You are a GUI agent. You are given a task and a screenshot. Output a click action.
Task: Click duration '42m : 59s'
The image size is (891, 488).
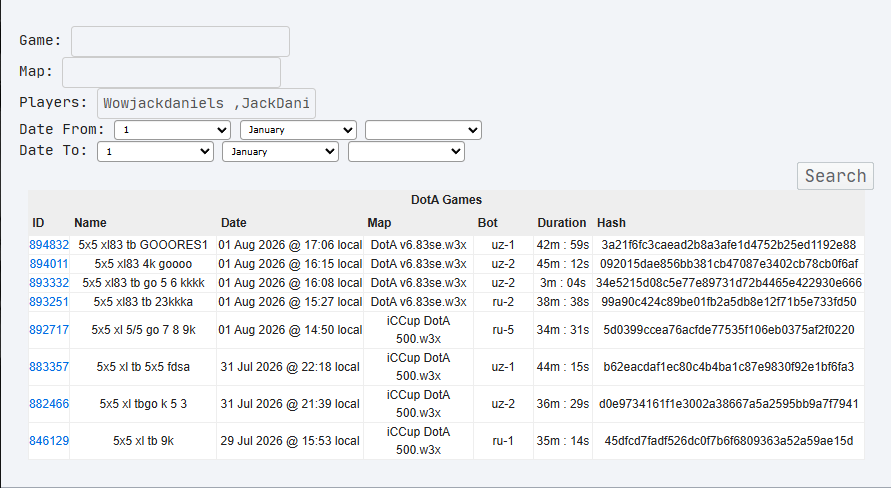click(563, 245)
